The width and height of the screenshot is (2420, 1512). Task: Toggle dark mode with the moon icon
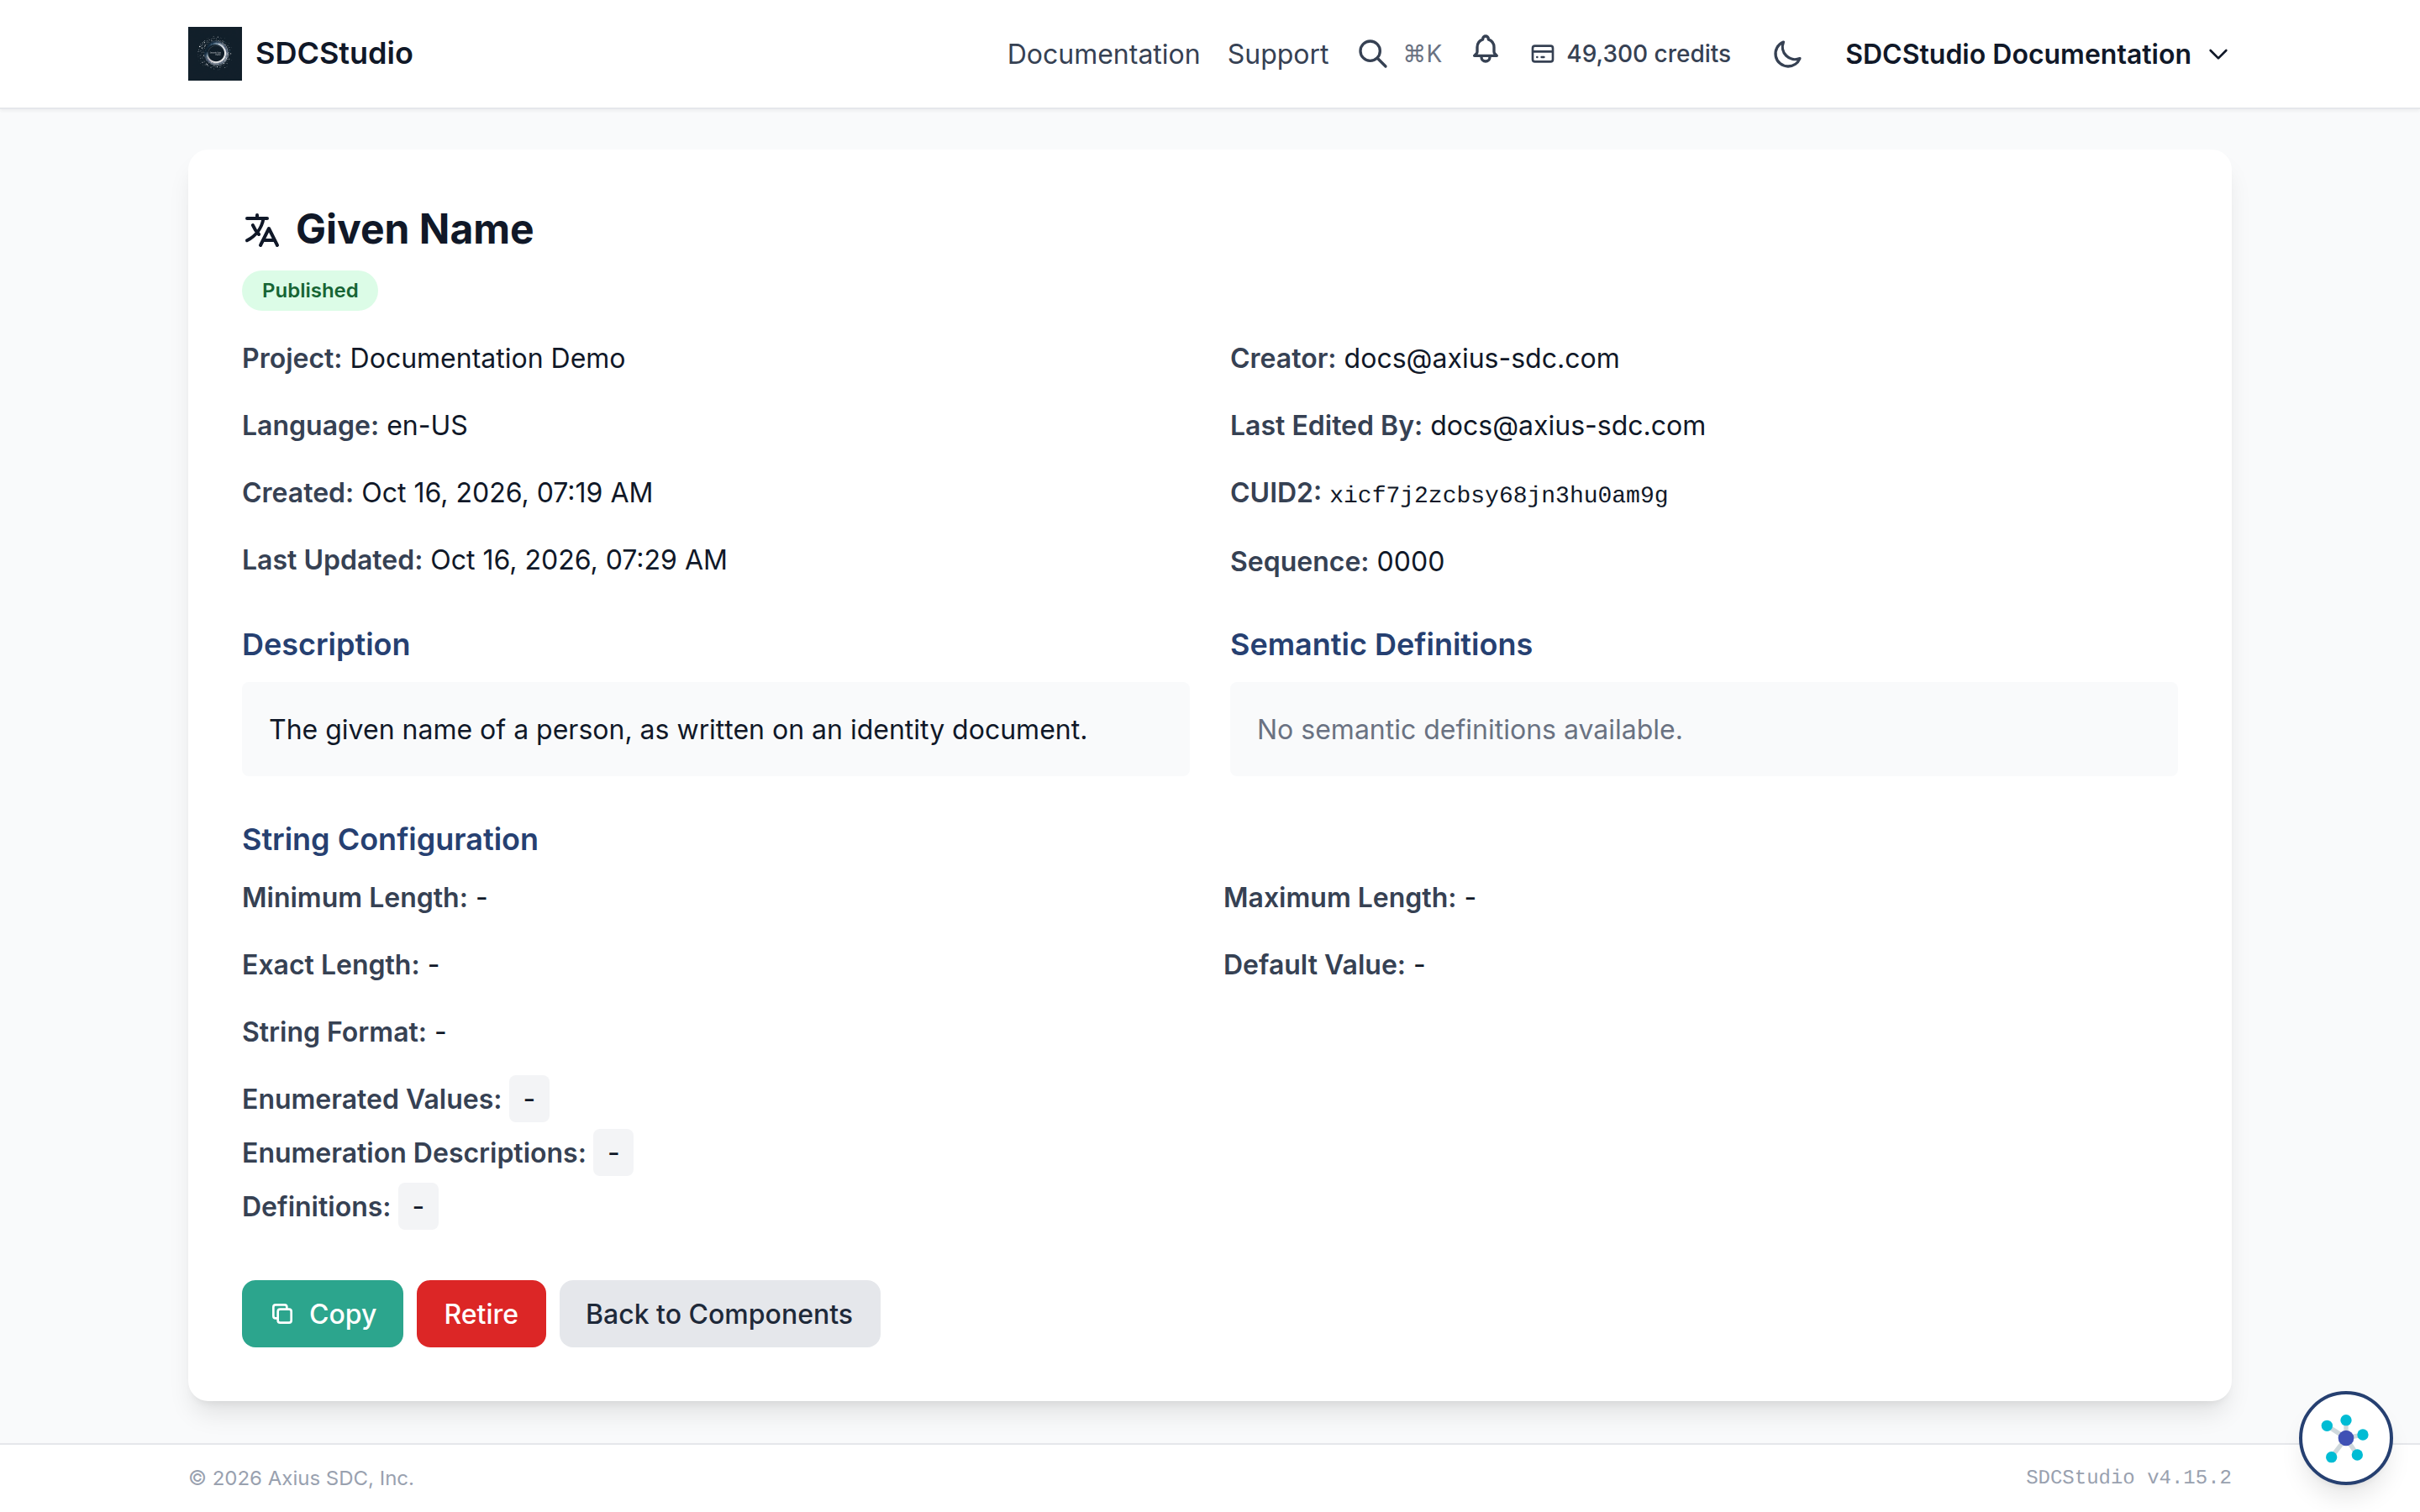point(1787,54)
